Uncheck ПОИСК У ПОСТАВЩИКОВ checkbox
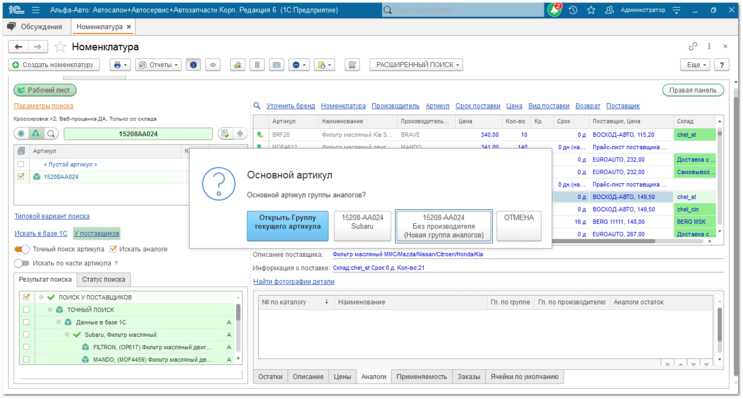 (27, 297)
